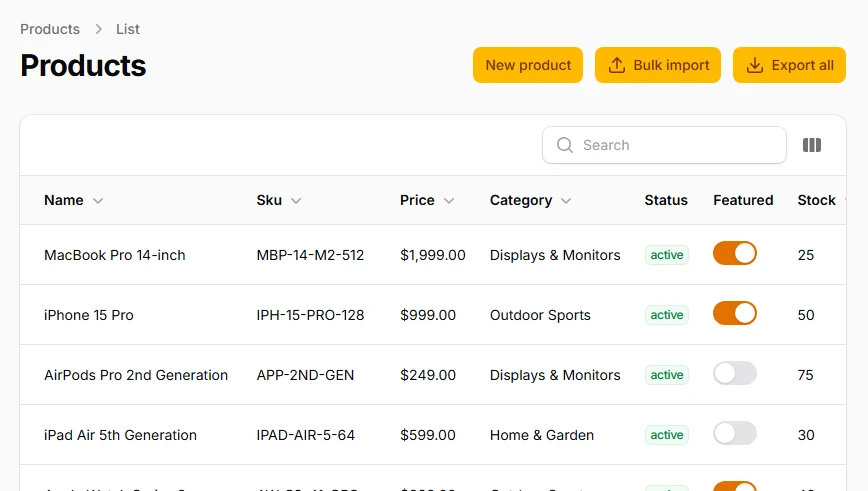Image resolution: width=868 pixels, height=491 pixels.
Task: Click the download icon in Export all
Action: [755, 65]
